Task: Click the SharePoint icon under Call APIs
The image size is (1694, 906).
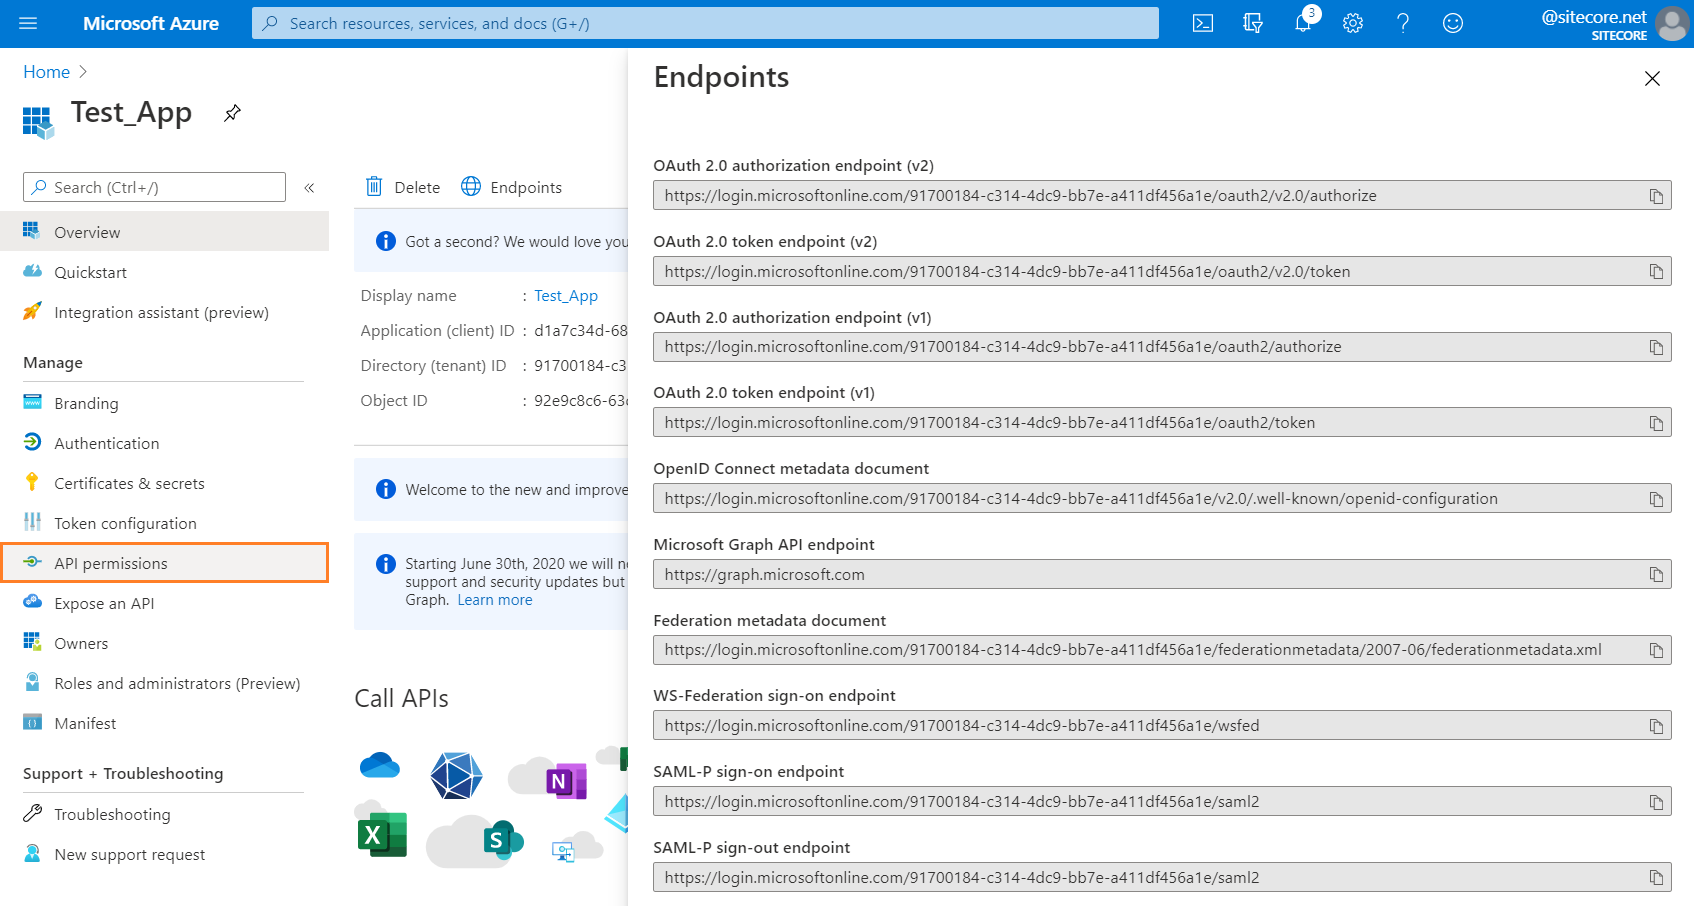Action: [x=503, y=840]
